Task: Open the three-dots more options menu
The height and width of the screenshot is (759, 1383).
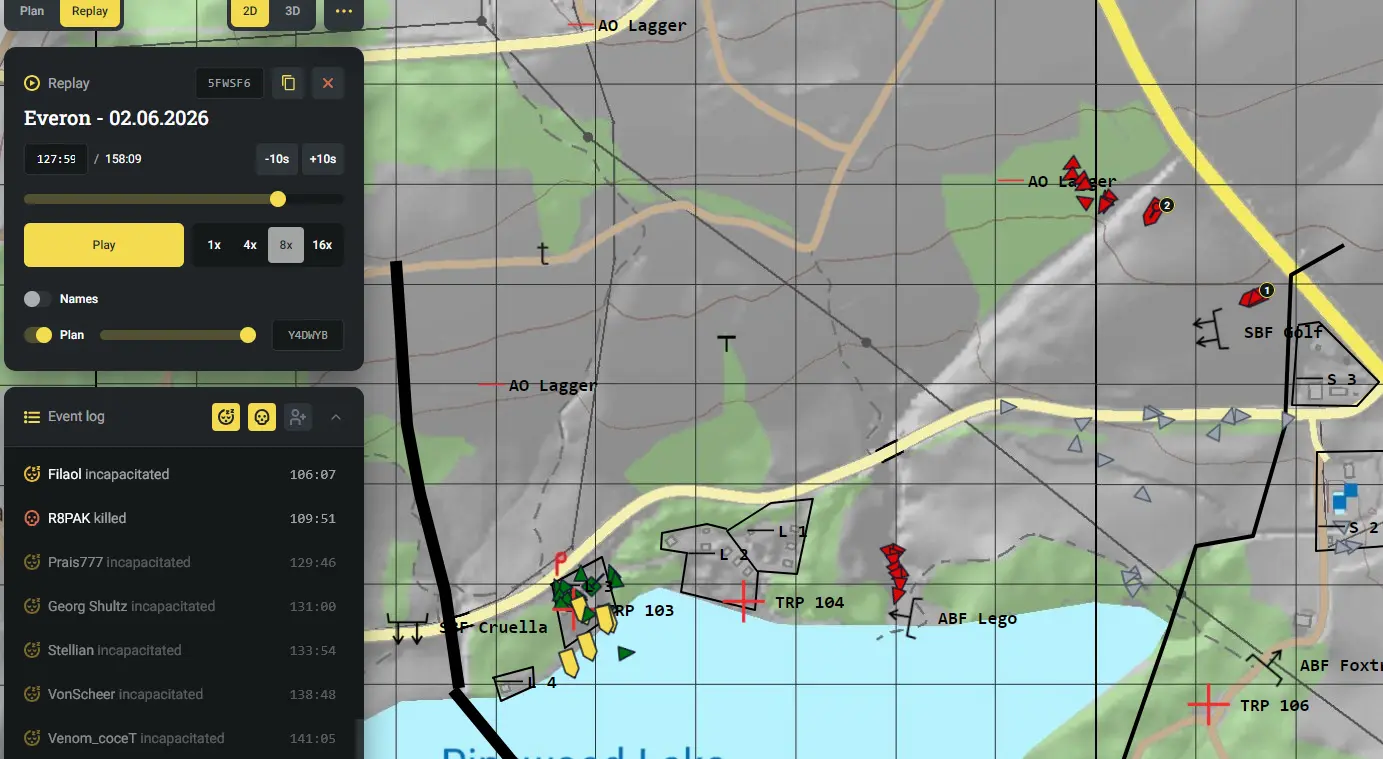Action: pos(344,11)
